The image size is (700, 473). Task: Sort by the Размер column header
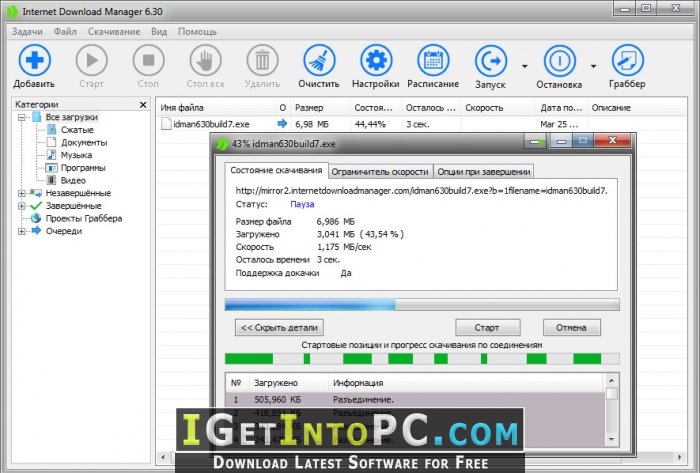pyautogui.click(x=321, y=108)
